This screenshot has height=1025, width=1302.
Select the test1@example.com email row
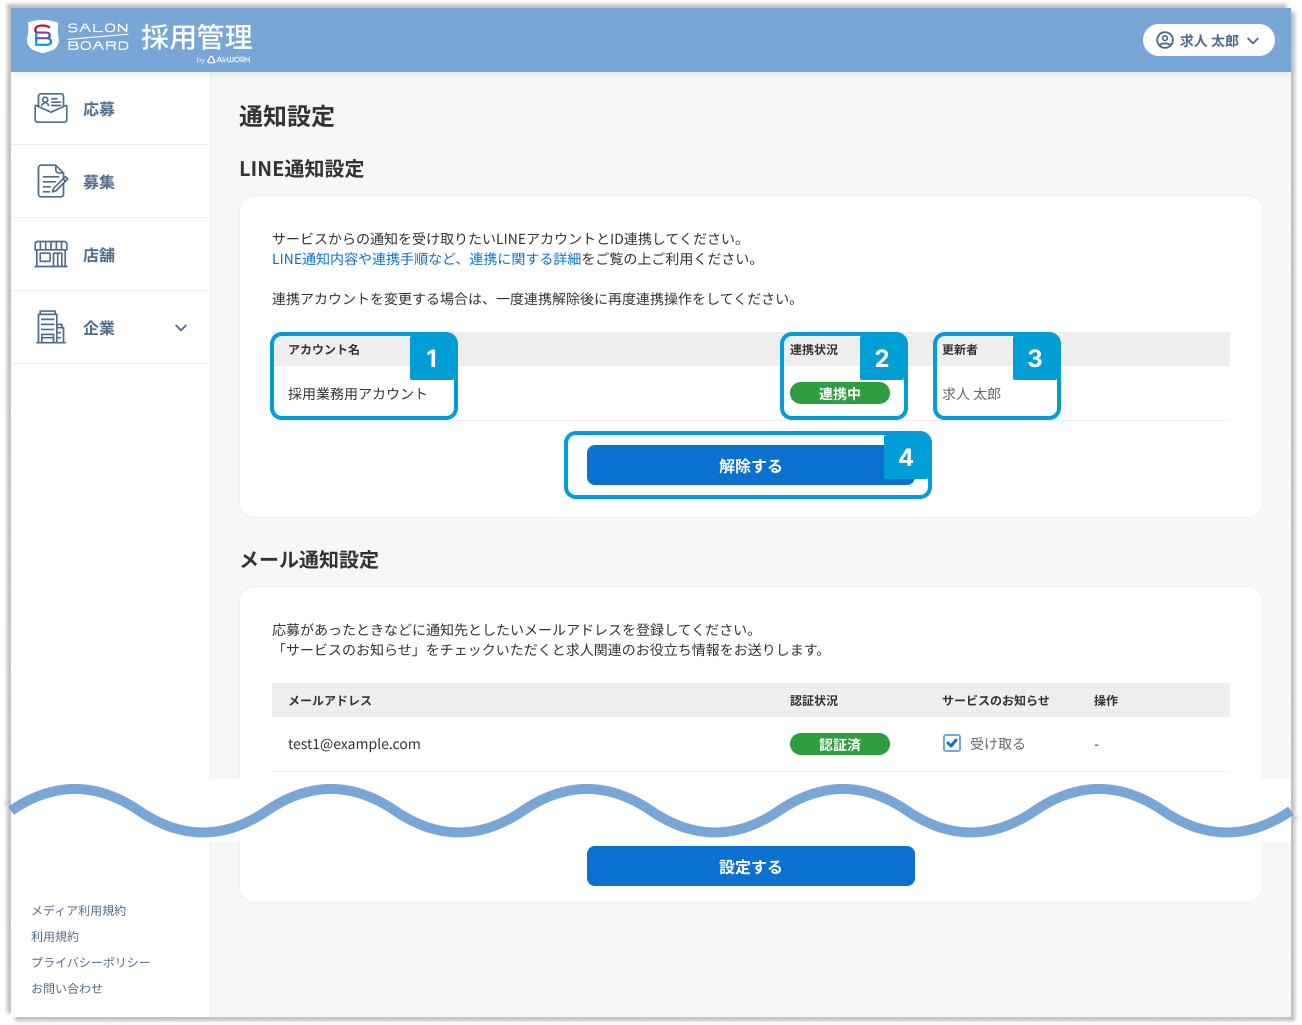[354, 744]
